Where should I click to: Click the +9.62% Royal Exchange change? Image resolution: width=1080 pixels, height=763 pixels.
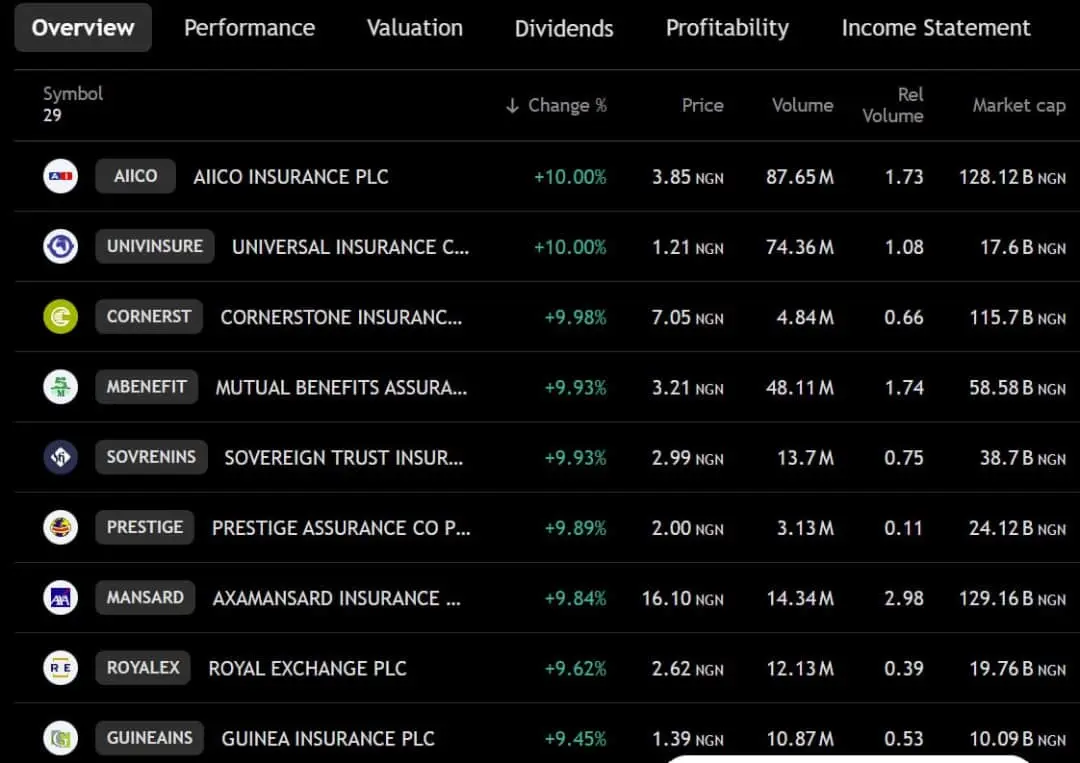[575, 669]
